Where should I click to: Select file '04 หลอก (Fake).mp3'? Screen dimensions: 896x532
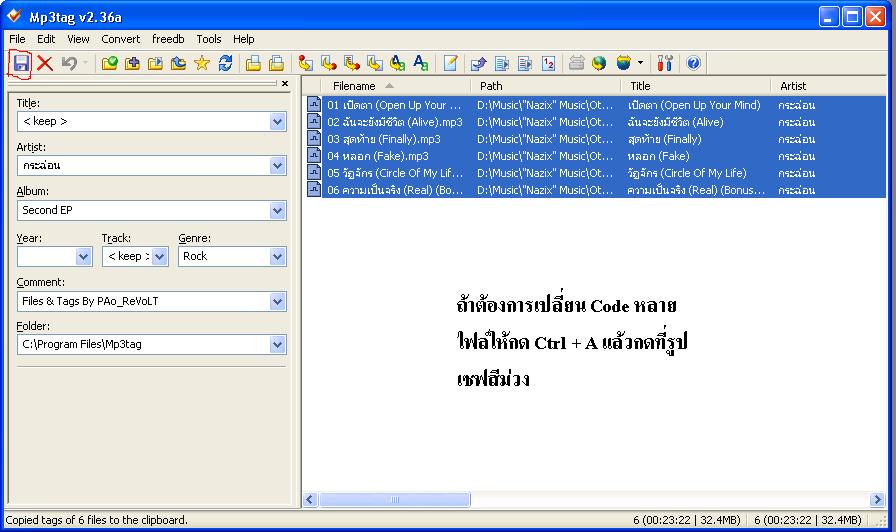[378, 156]
